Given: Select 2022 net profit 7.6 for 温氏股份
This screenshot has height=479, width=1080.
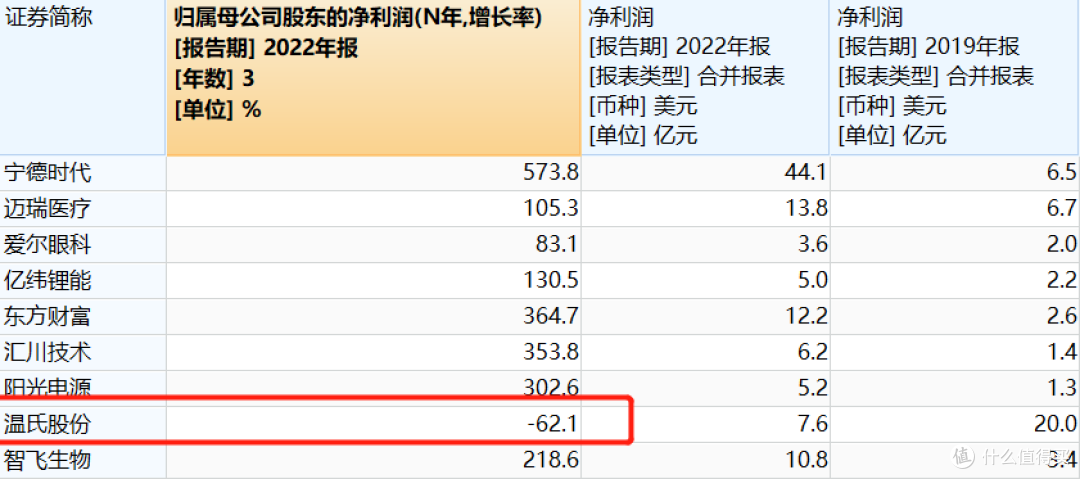Looking at the screenshot, I should (705, 424).
